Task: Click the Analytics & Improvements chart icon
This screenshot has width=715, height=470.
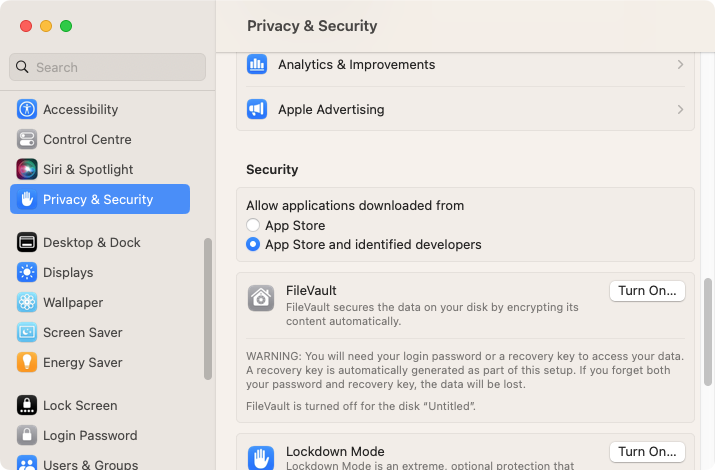Action: (x=257, y=64)
